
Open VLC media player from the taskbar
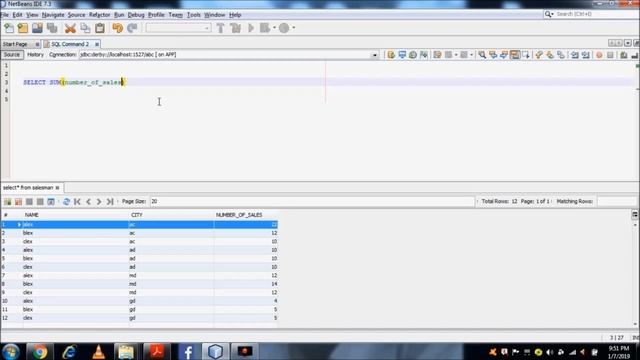click(x=98, y=351)
